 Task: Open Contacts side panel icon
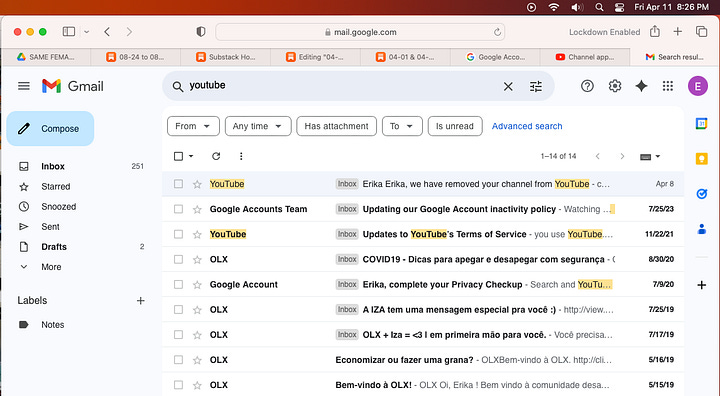coord(701,229)
